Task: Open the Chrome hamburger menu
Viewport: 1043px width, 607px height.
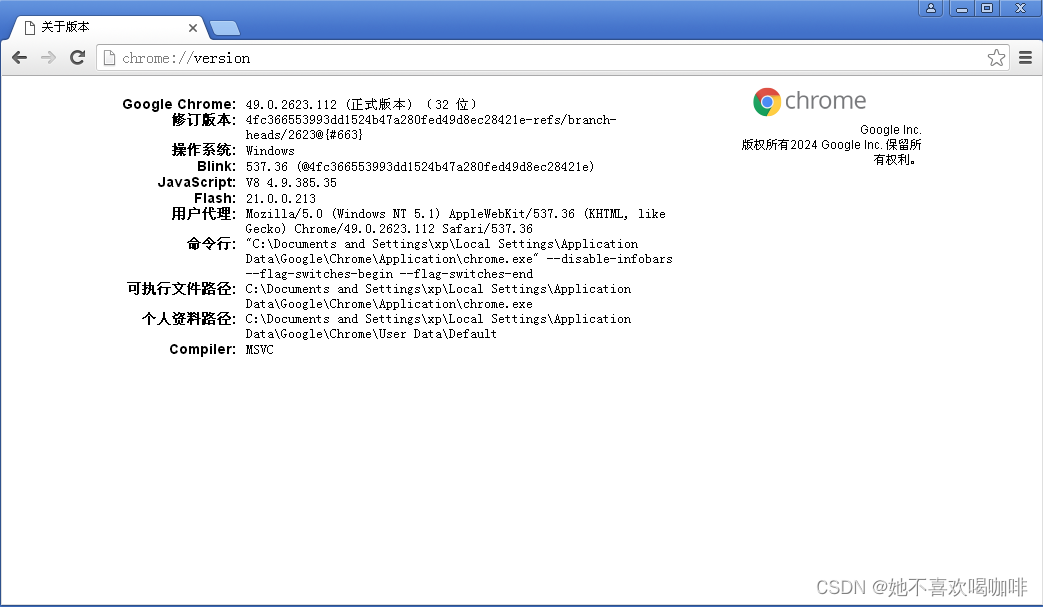Action: (1025, 58)
